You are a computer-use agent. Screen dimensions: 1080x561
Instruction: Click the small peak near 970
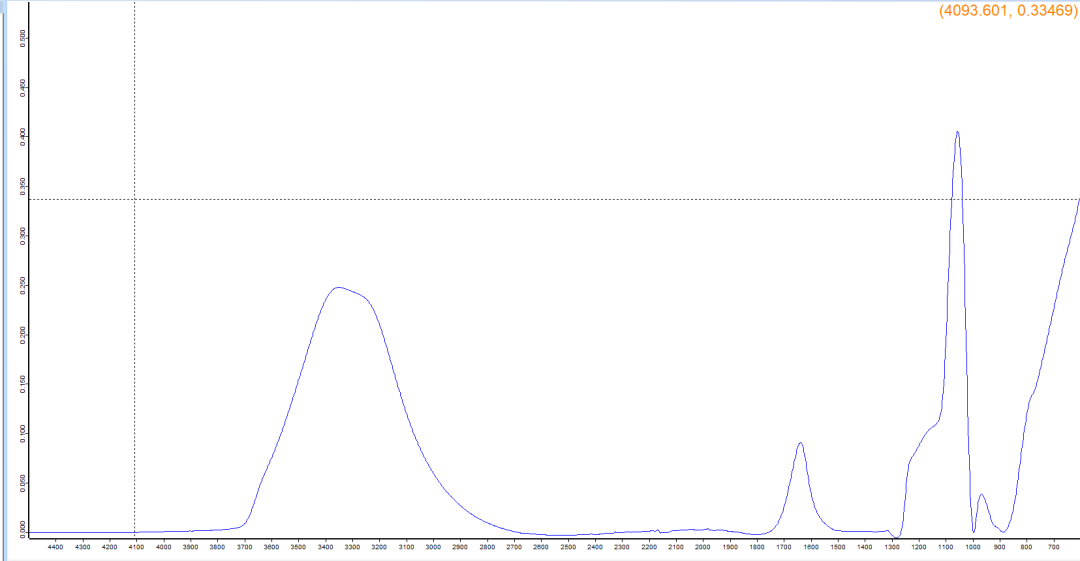(981, 495)
